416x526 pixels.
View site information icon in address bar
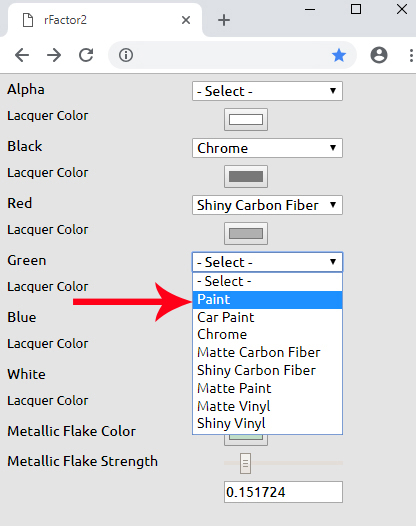(126, 55)
